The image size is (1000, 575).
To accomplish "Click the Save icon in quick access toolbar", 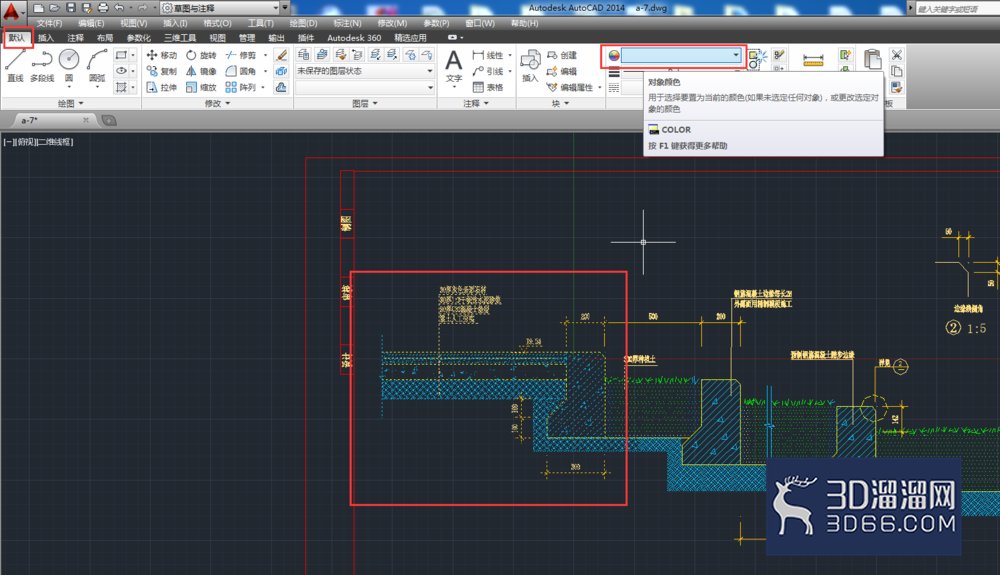I will coord(71,8).
